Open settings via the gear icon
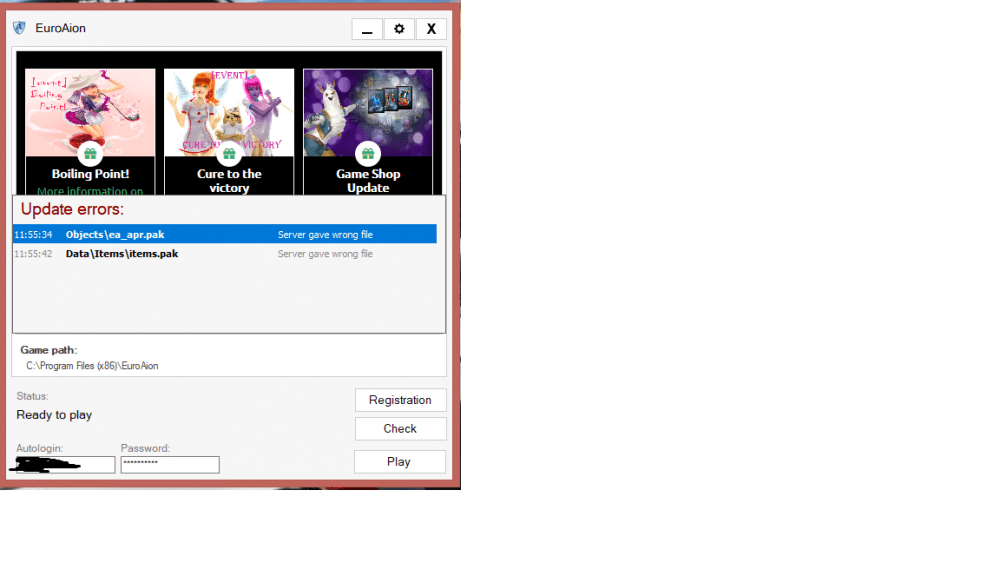The width and height of the screenshot is (1000, 563). [399, 29]
